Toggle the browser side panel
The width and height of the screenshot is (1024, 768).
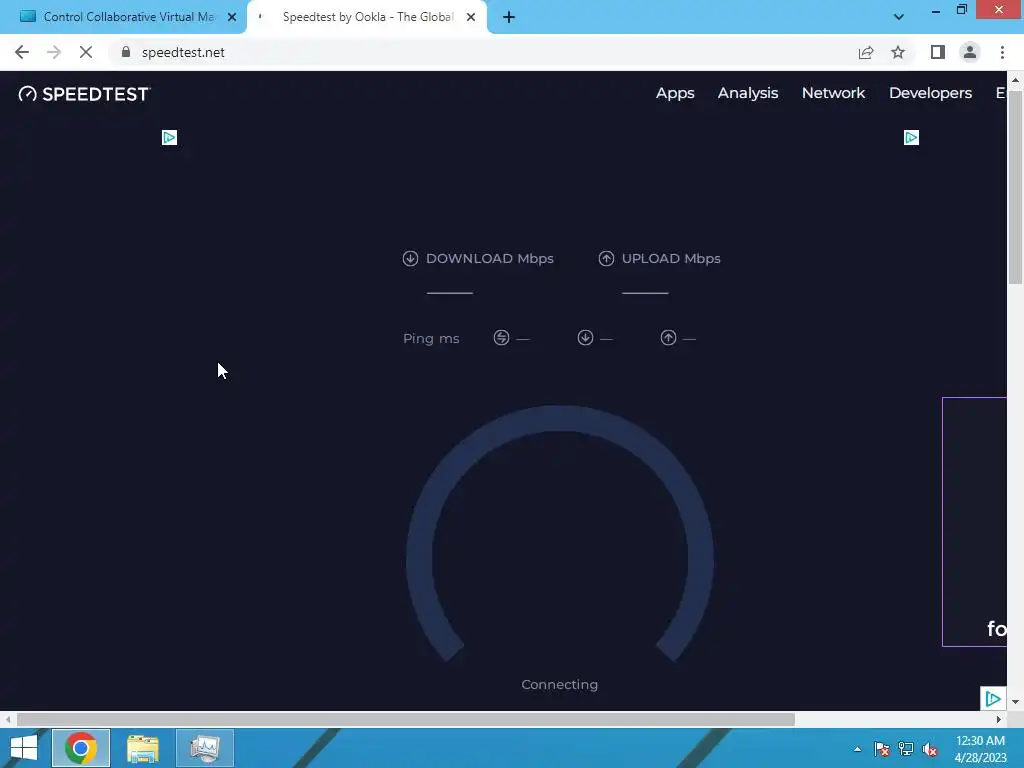pos(938,52)
